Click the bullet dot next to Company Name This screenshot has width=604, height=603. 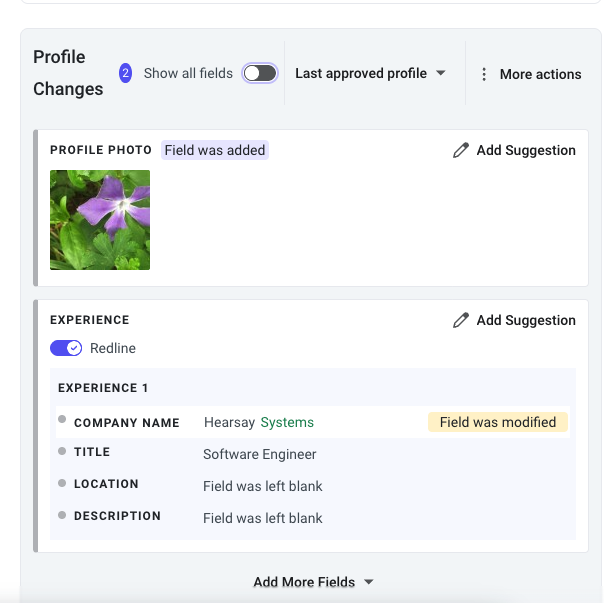(62, 419)
